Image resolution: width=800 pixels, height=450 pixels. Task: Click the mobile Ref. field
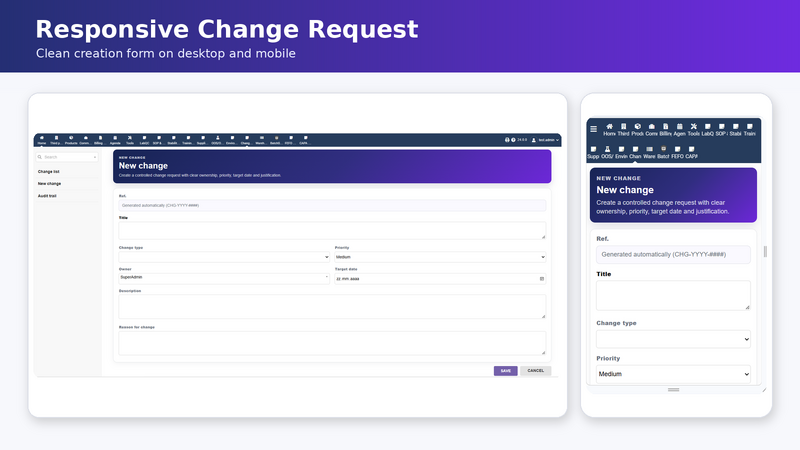pyautogui.click(x=673, y=254)
